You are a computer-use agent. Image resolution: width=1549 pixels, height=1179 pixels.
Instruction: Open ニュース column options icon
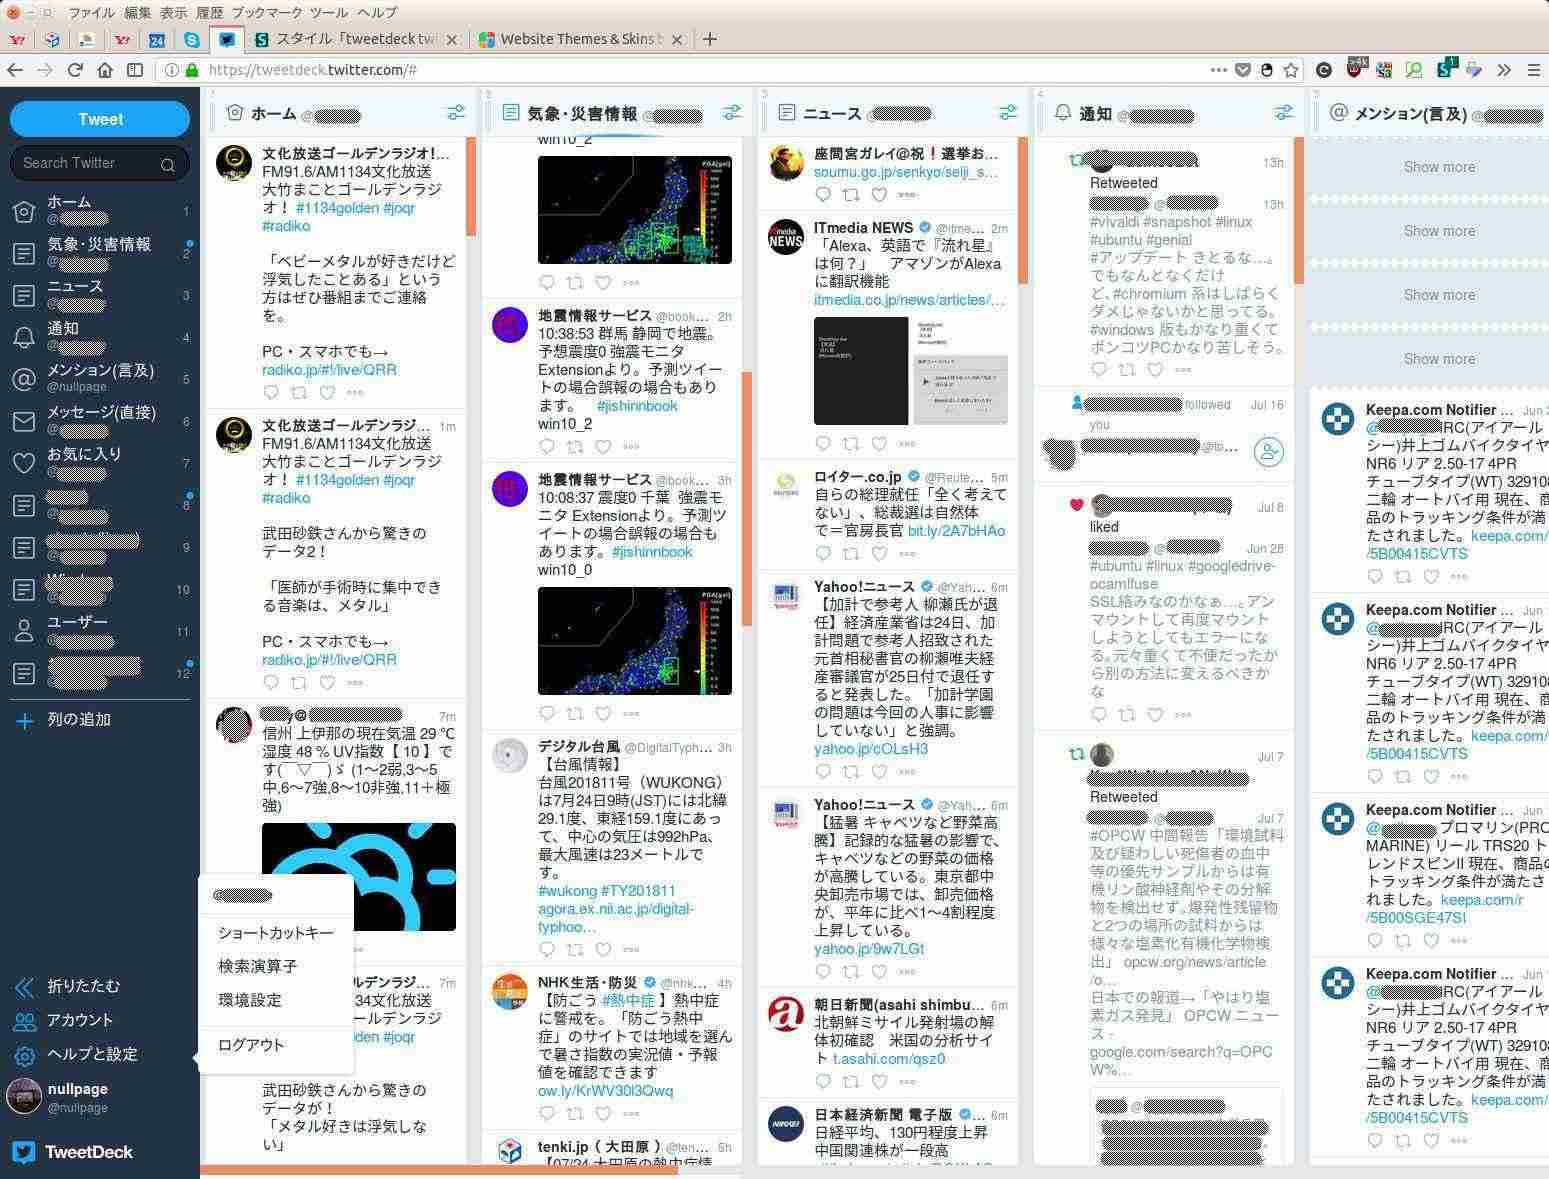(1008, 112)
